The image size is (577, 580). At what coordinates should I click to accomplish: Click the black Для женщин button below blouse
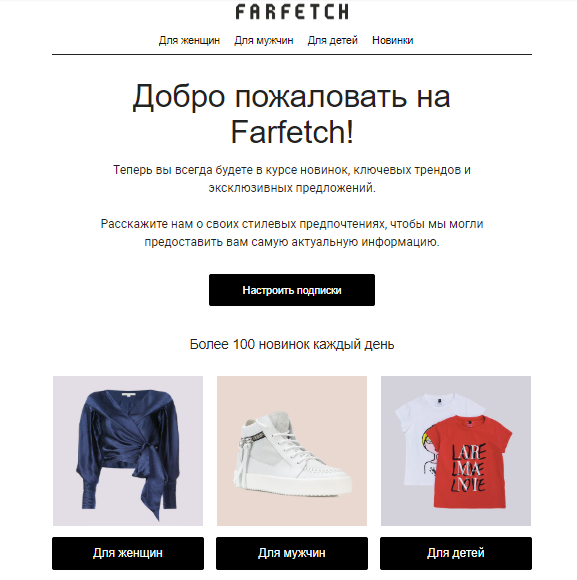point(128,553)
